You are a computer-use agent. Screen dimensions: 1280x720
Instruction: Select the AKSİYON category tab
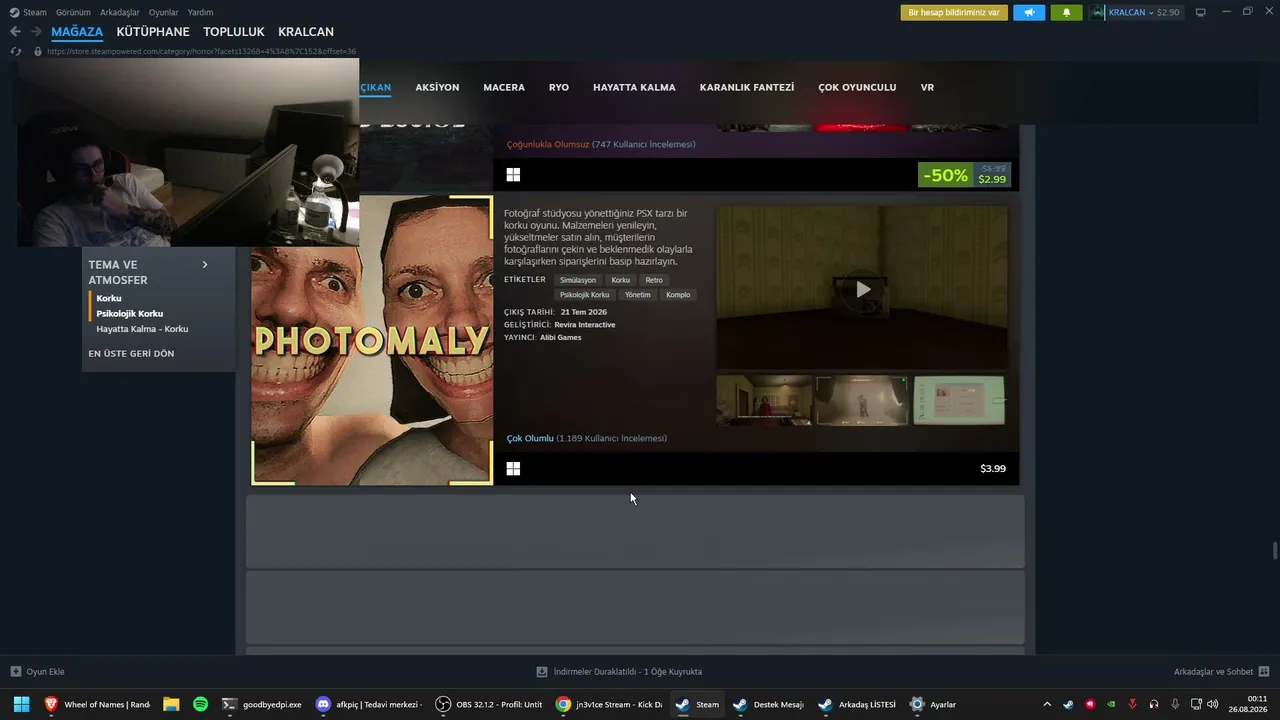[437, 87]
